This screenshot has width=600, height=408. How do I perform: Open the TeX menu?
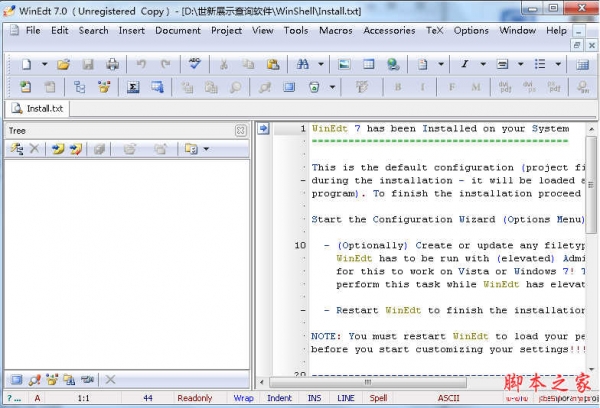pos(434,30)
